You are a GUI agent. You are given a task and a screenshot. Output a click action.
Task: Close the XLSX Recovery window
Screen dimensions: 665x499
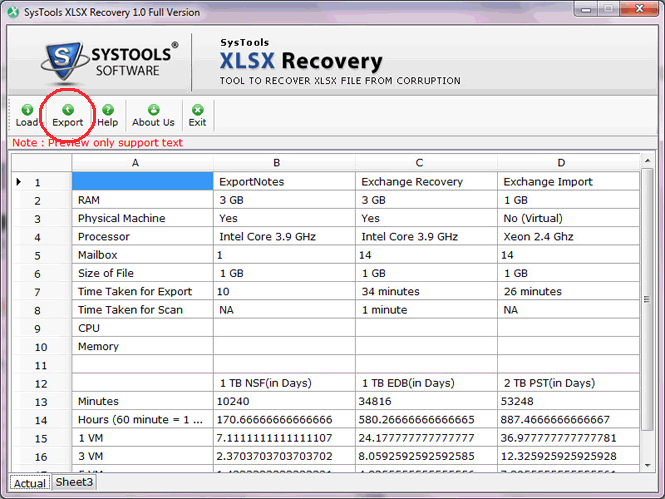coord(640,9)
